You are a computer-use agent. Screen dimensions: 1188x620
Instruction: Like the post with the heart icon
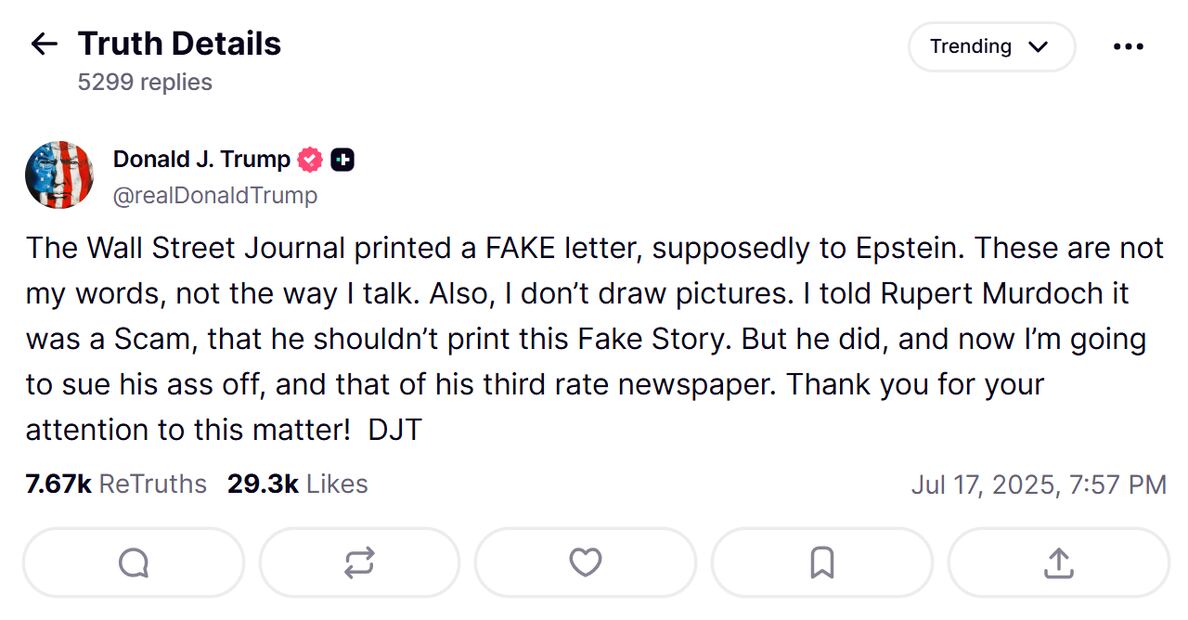(585, 563)
